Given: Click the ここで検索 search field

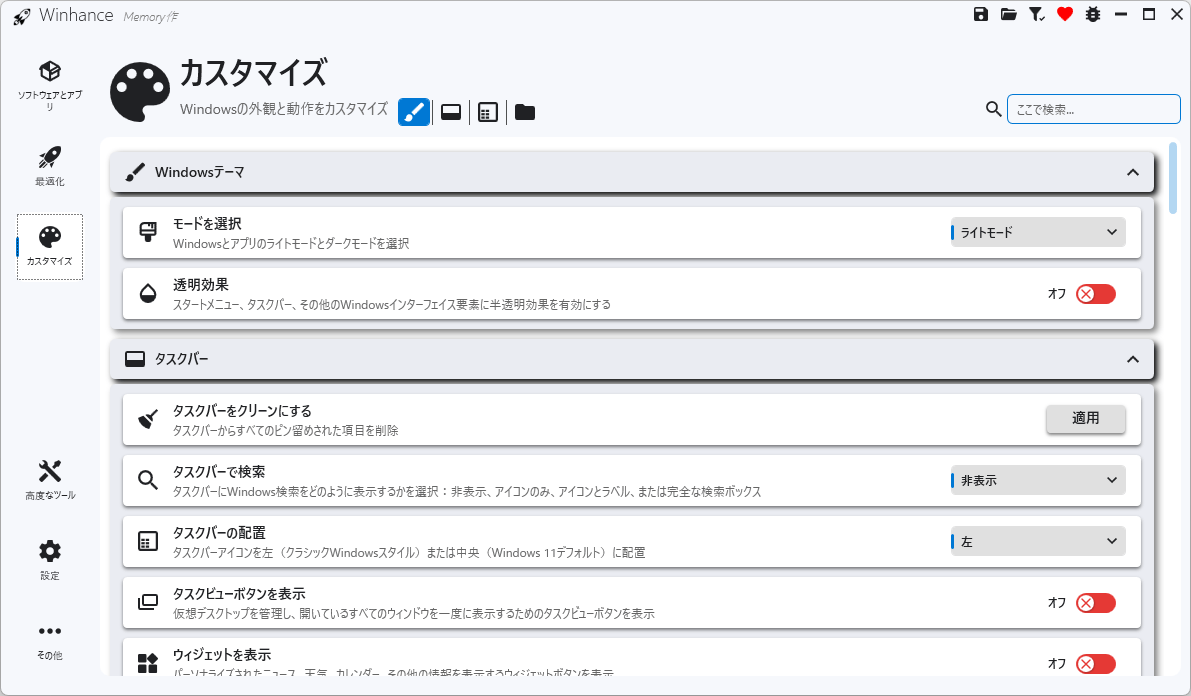Looking at the screenshot, I should [1093, 109].
